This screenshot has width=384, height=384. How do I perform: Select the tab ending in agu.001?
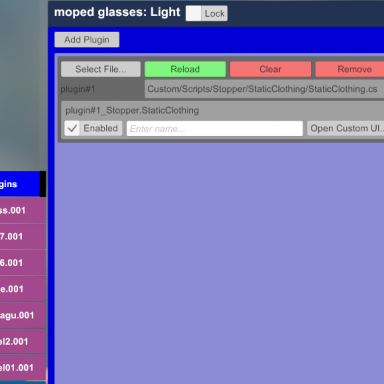click(23, 315)
